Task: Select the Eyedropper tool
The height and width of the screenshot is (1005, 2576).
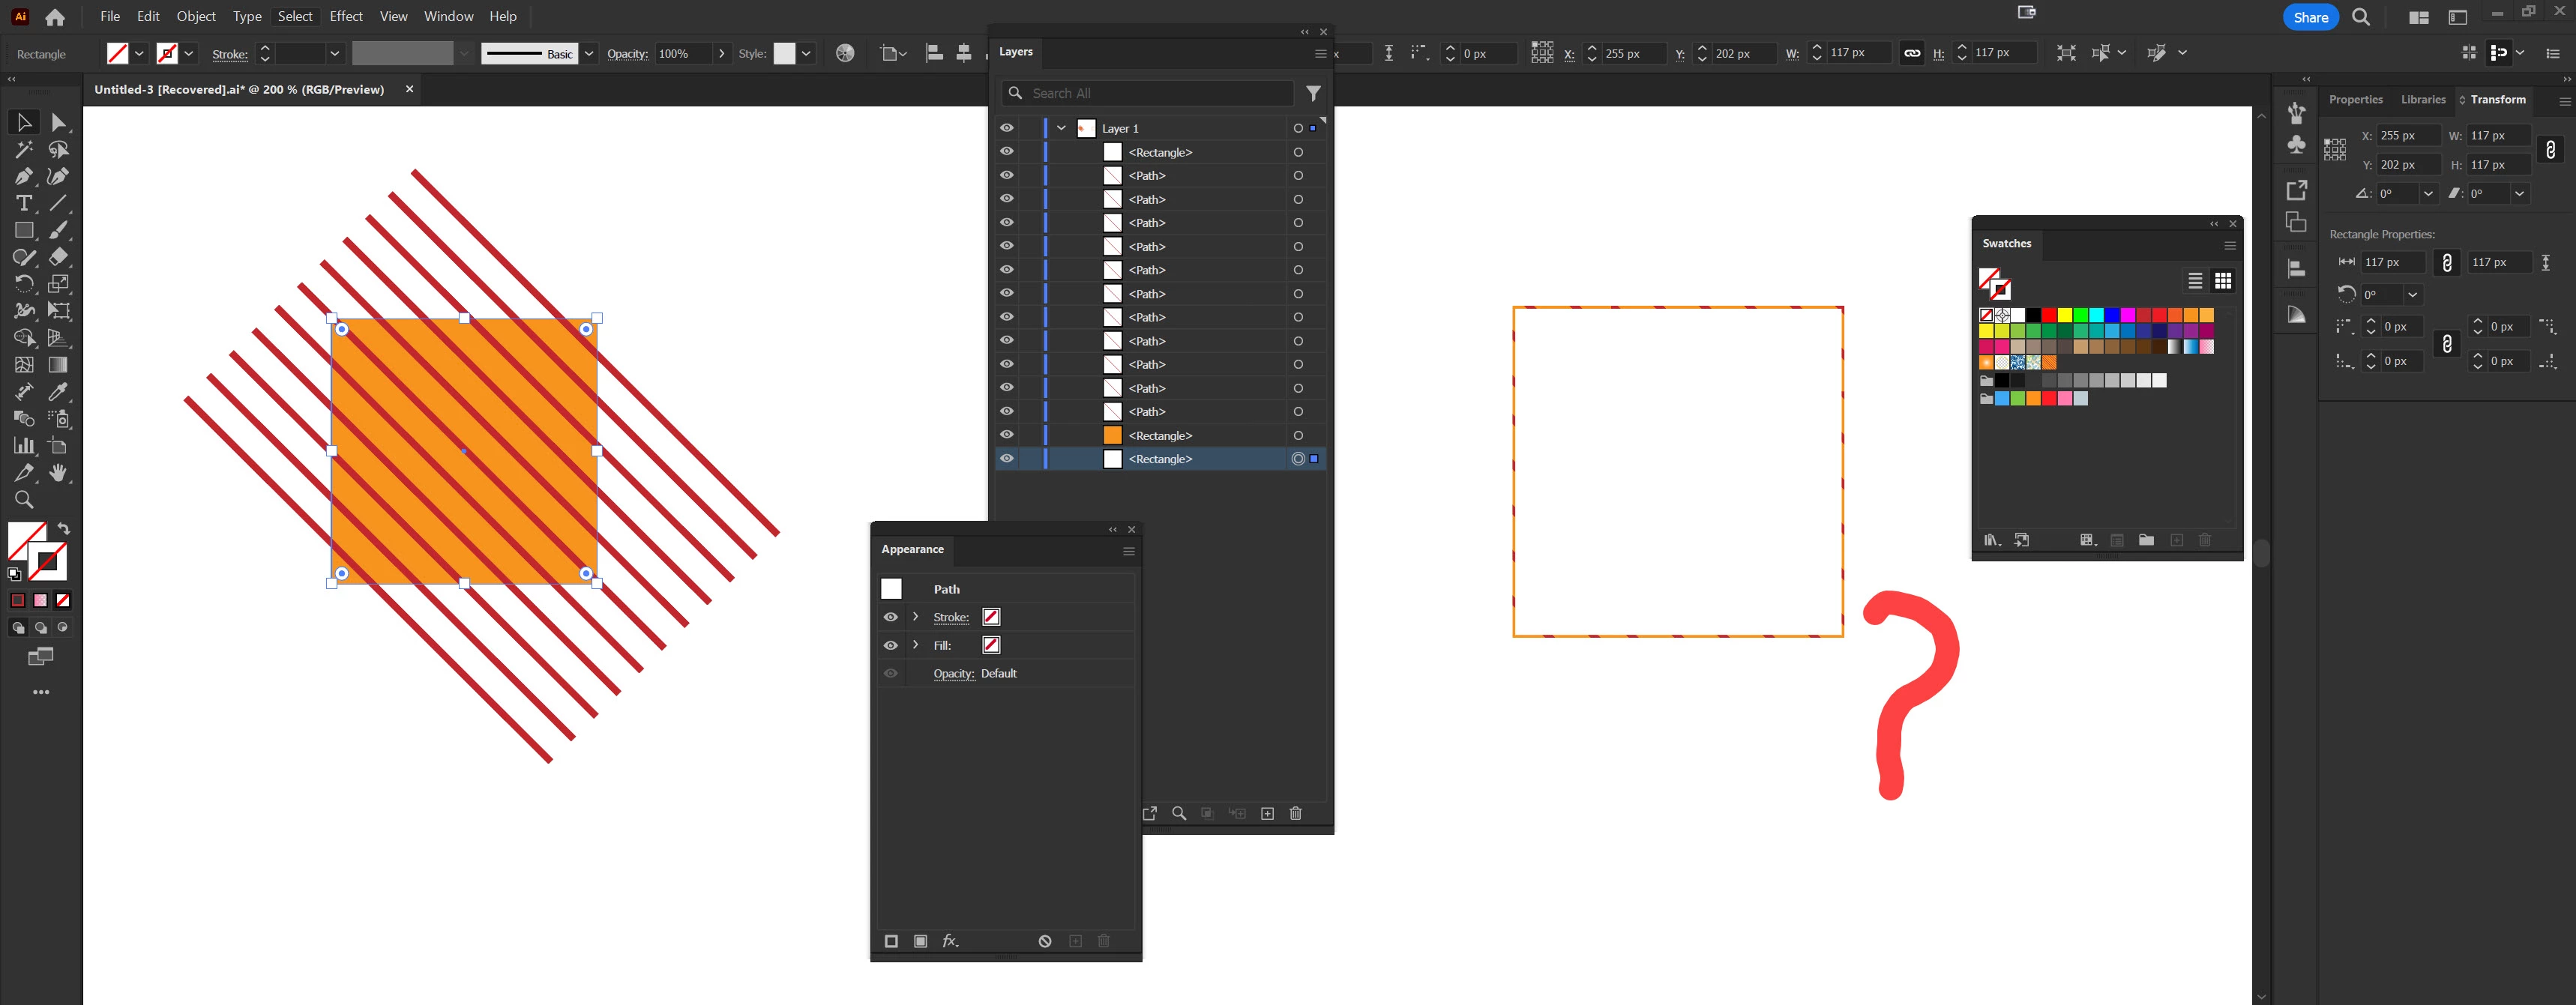Action: click(x=58, y=392)
